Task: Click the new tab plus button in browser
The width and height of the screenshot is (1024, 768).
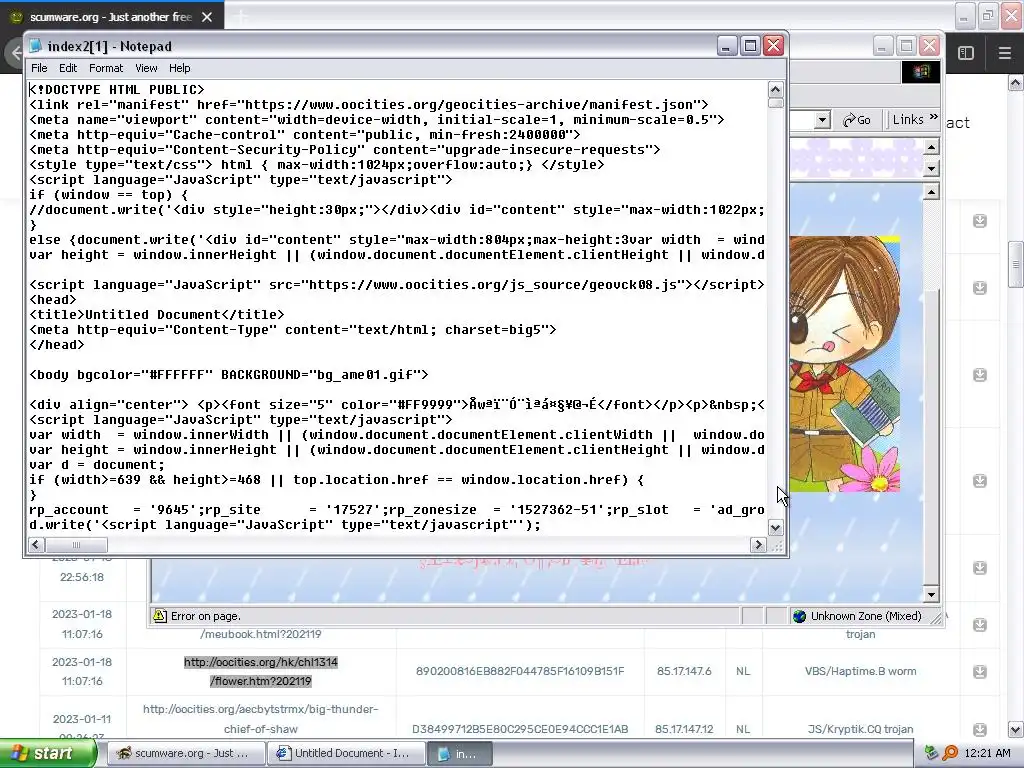Action: 241,17
